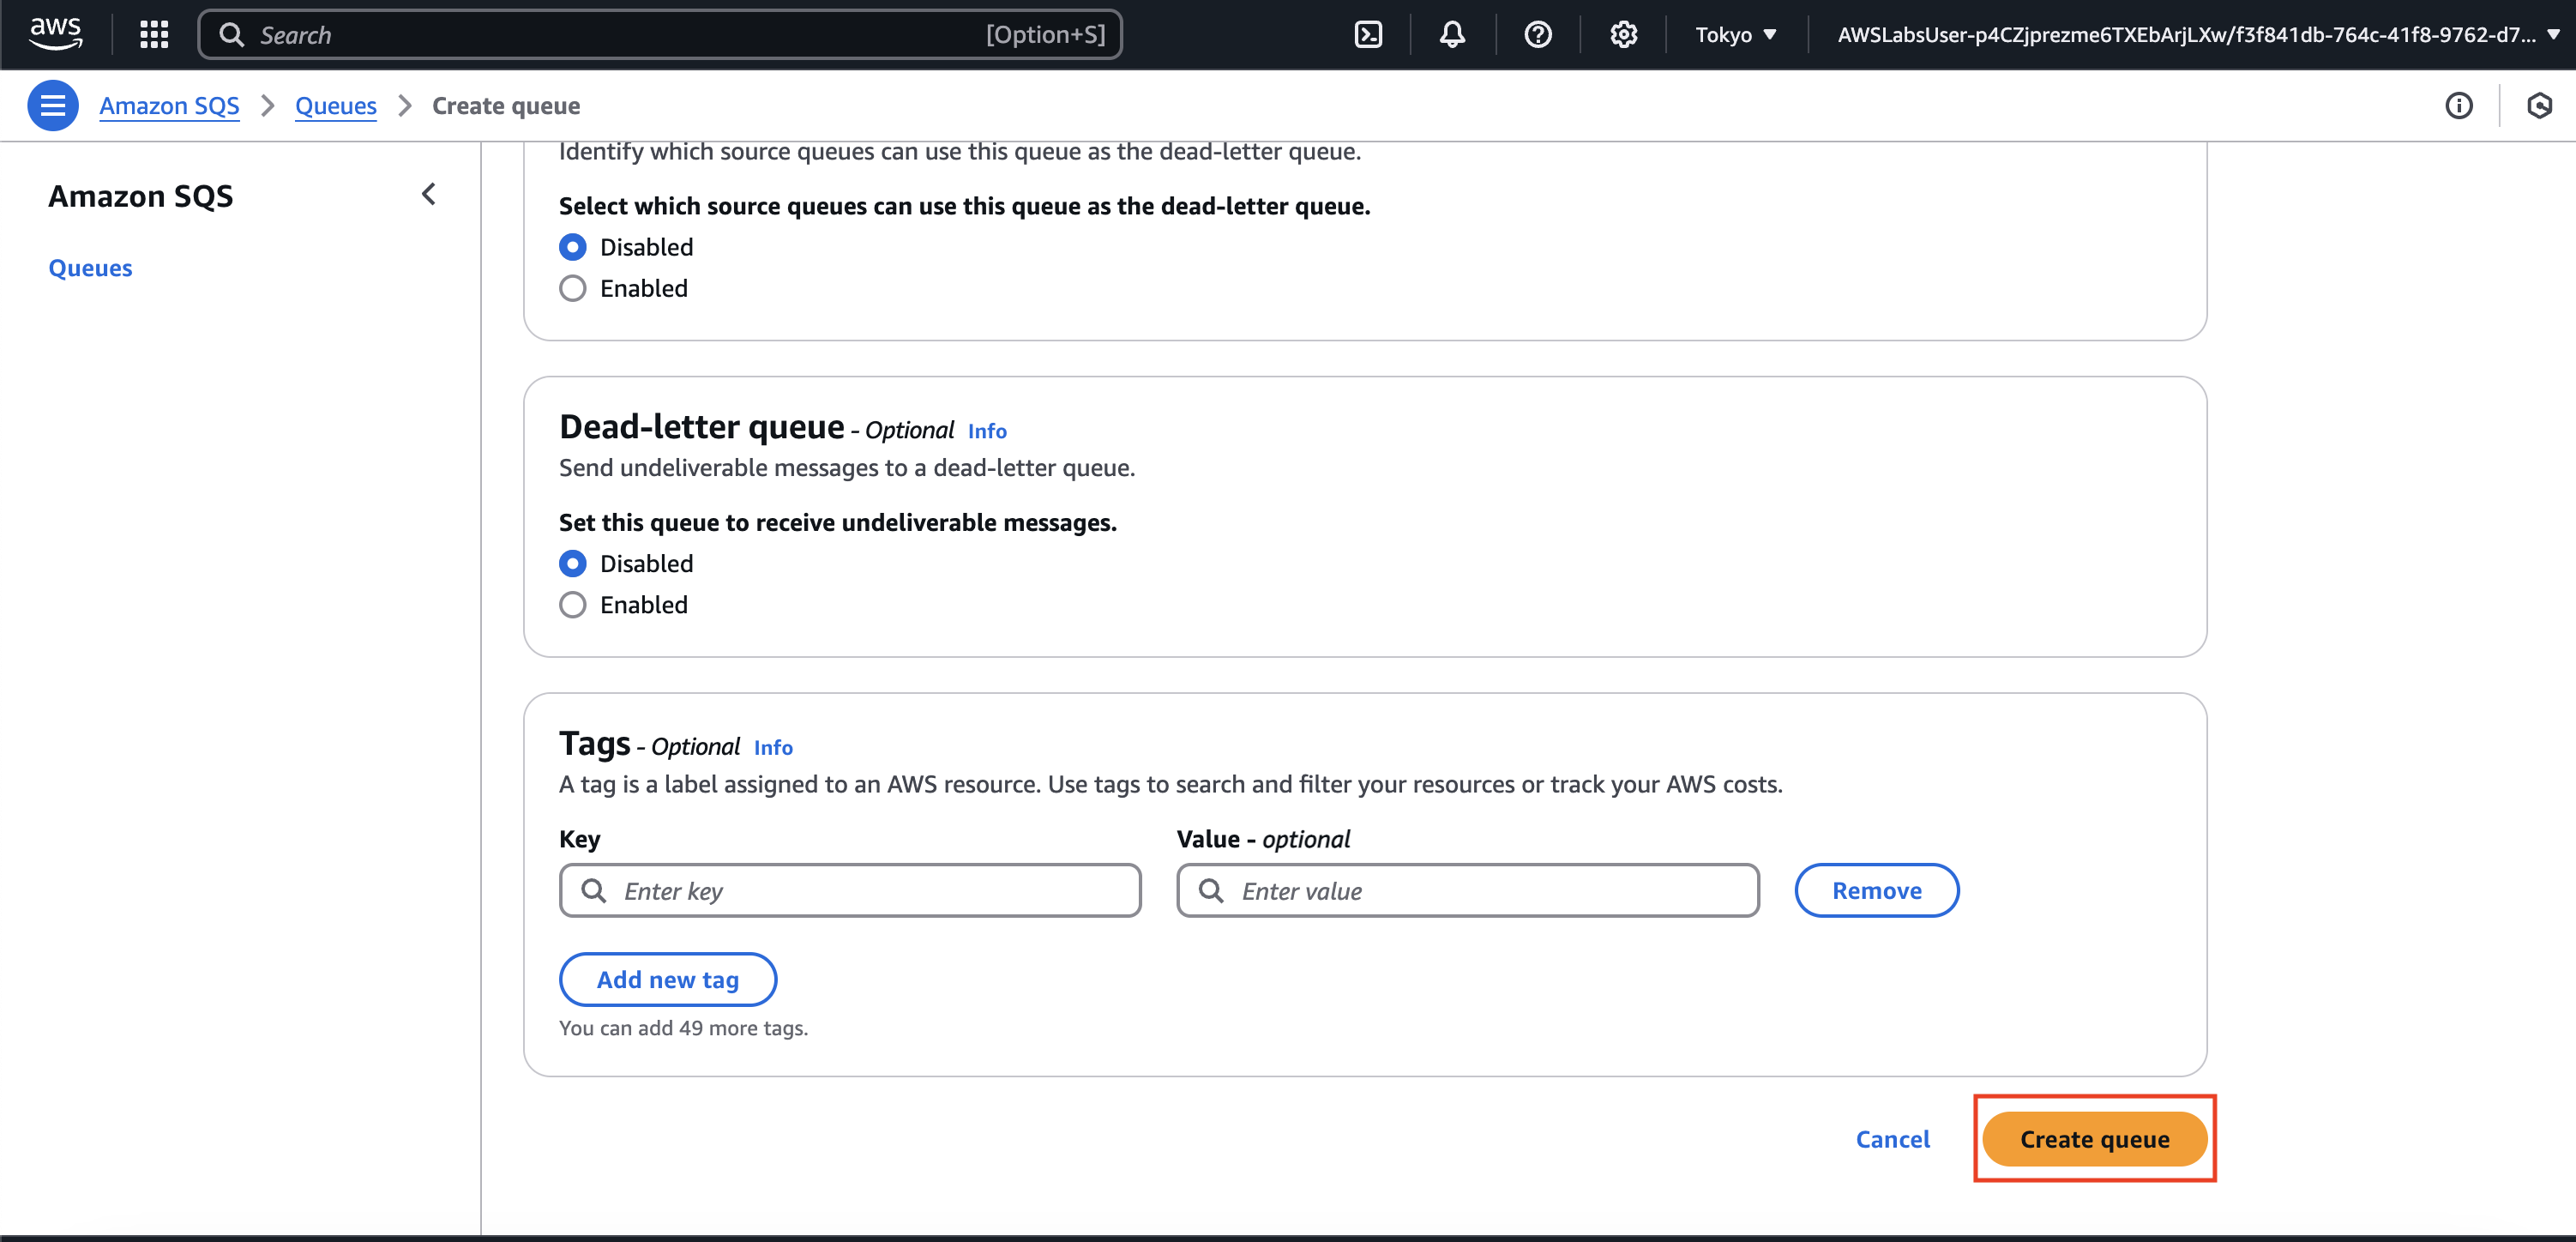2576x1242 pixels.
Task: Collapse the Amazon SQS side panel
Action: point(429,194)
